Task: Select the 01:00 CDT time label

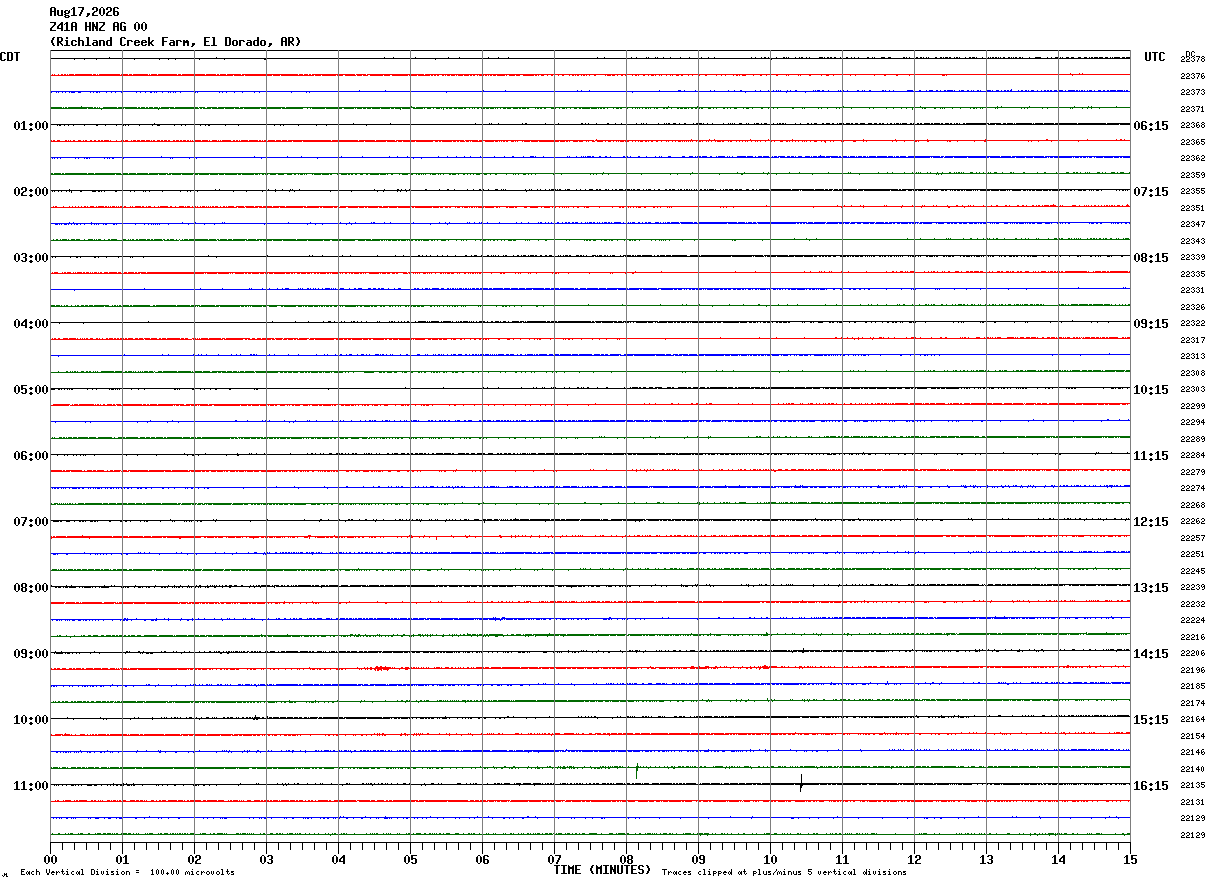Action: [x=31, y=126]
